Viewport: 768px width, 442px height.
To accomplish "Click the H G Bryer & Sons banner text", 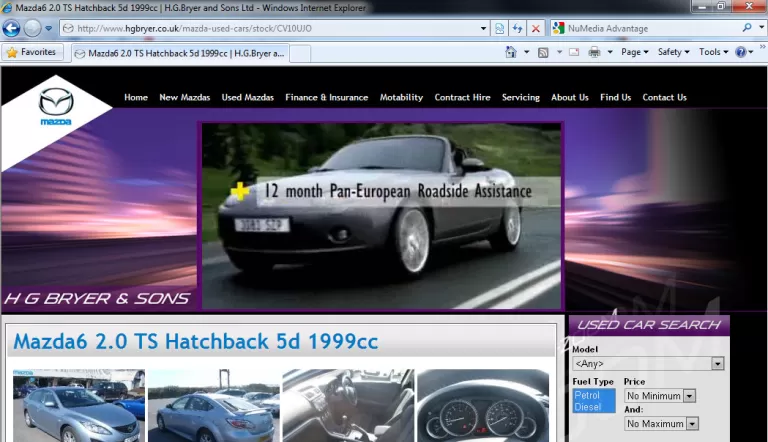I will [96, 298].
